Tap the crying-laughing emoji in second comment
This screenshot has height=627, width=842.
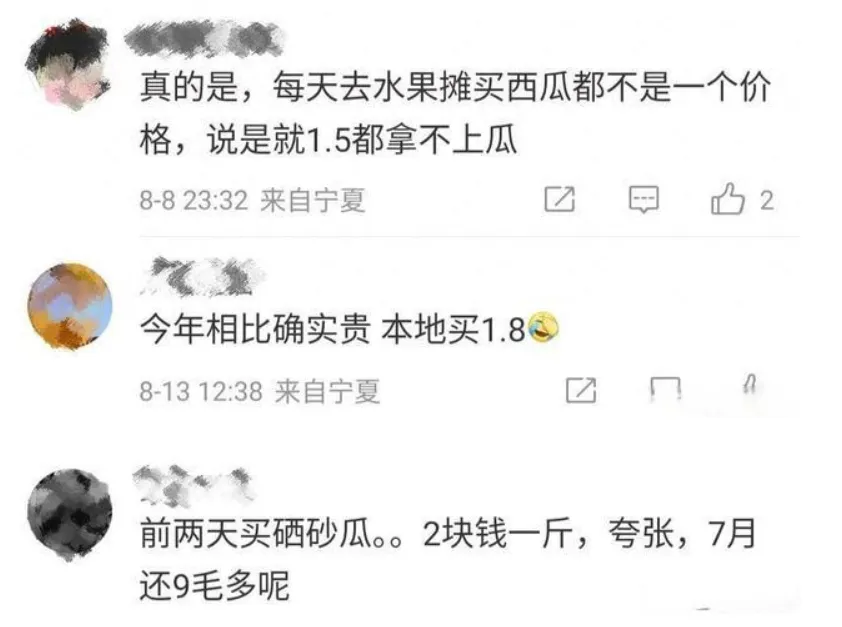coord(543,327)
